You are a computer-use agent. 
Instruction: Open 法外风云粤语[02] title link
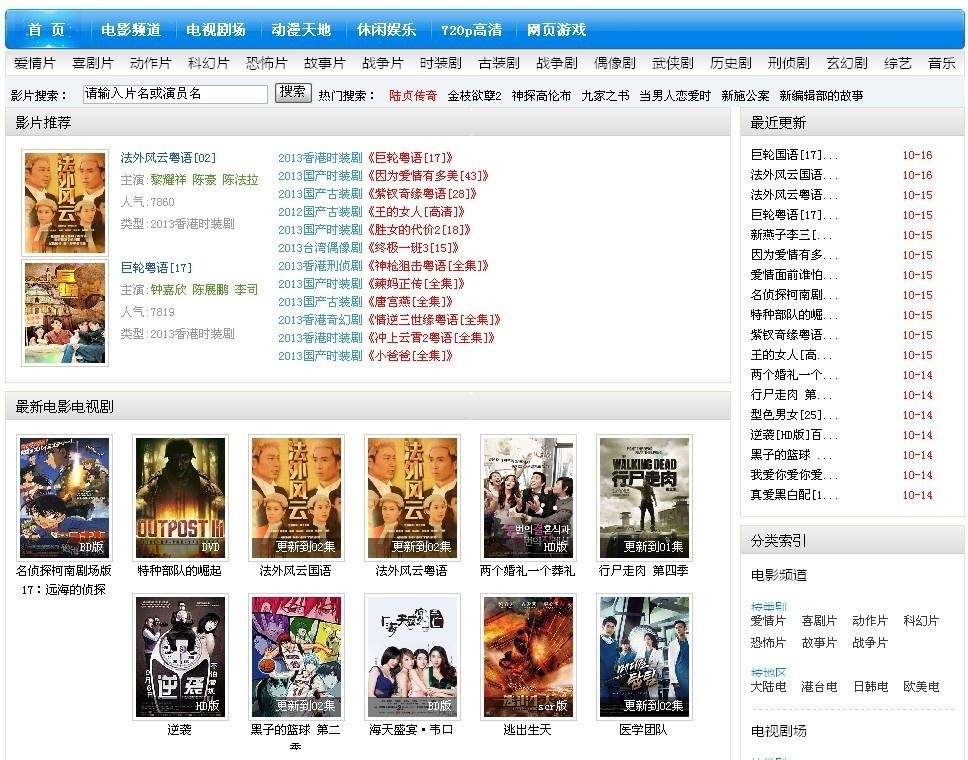167,158
